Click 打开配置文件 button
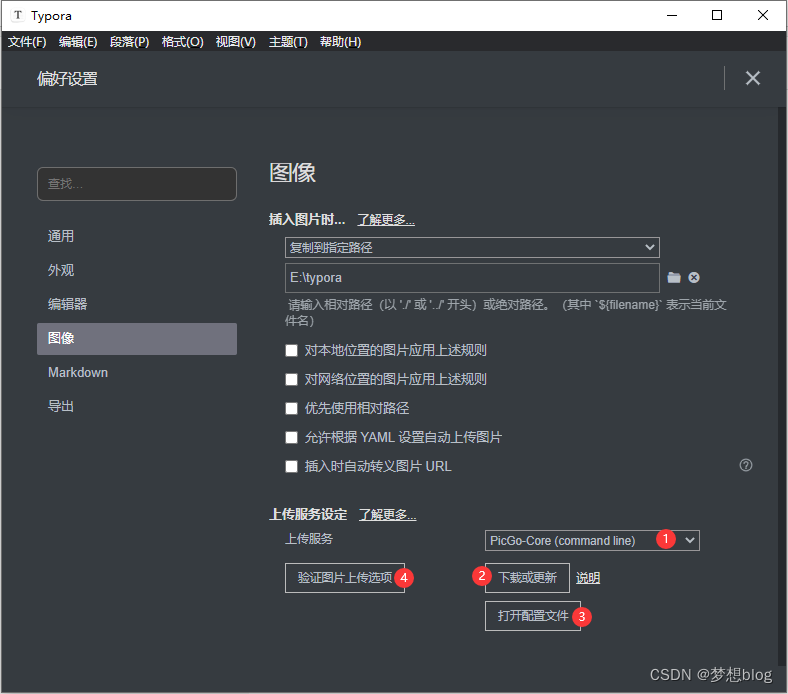Image resolution: width=788 pixels, height=694 pixels. (533, 616)
